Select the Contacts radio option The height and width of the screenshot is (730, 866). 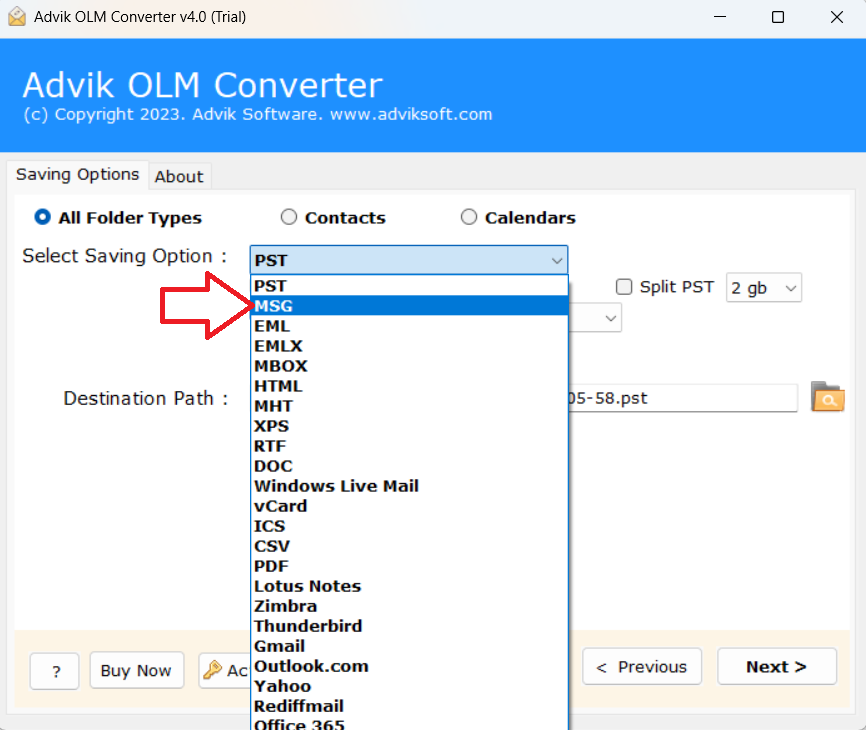(289, 217)
